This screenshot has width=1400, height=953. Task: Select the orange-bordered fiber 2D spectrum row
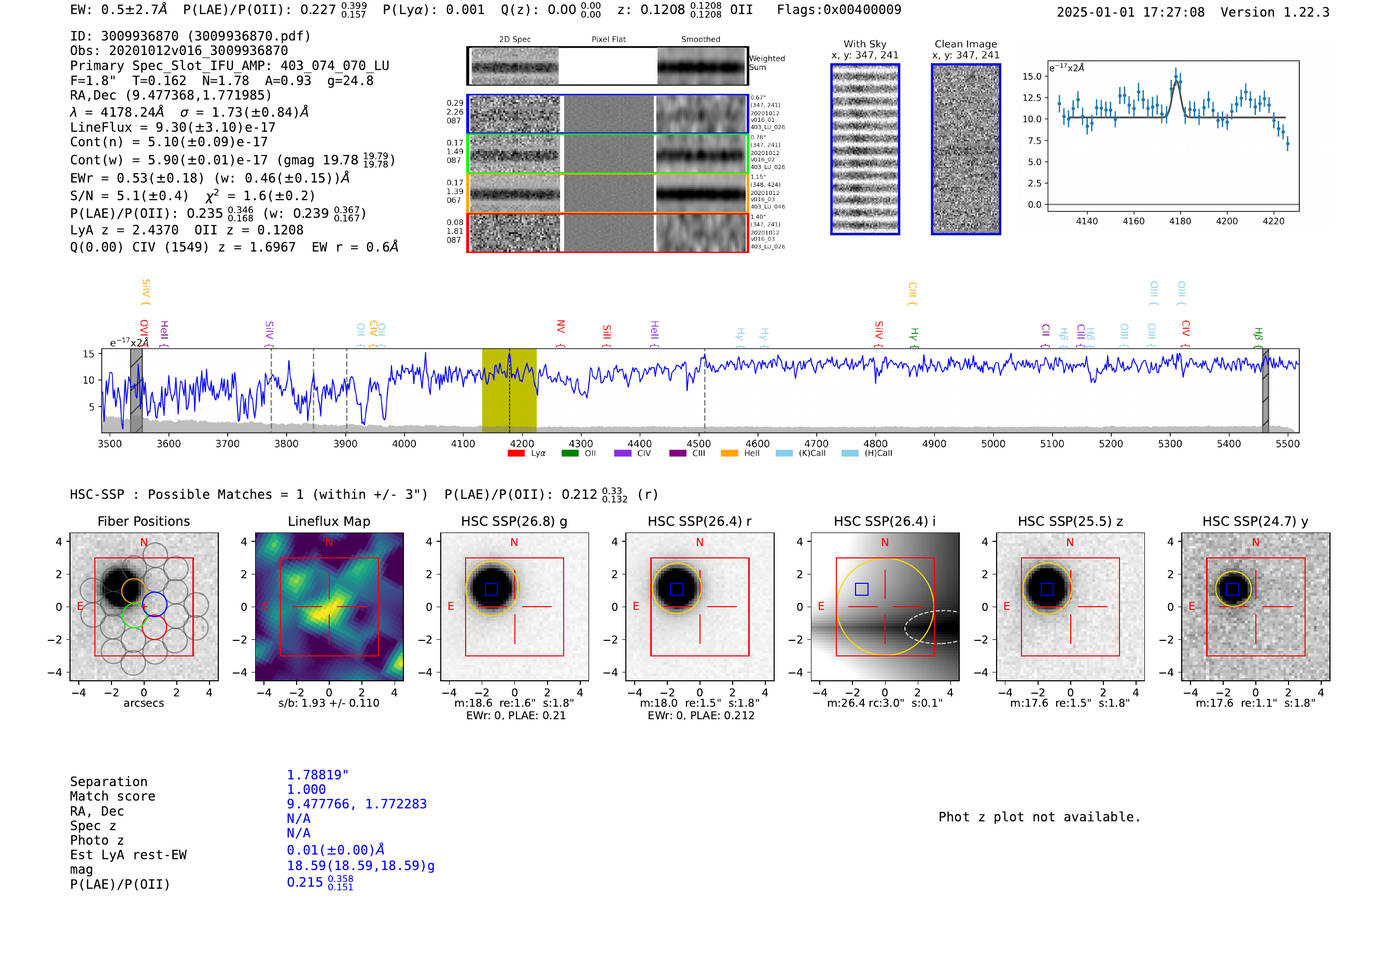click(x=608, y=193)
